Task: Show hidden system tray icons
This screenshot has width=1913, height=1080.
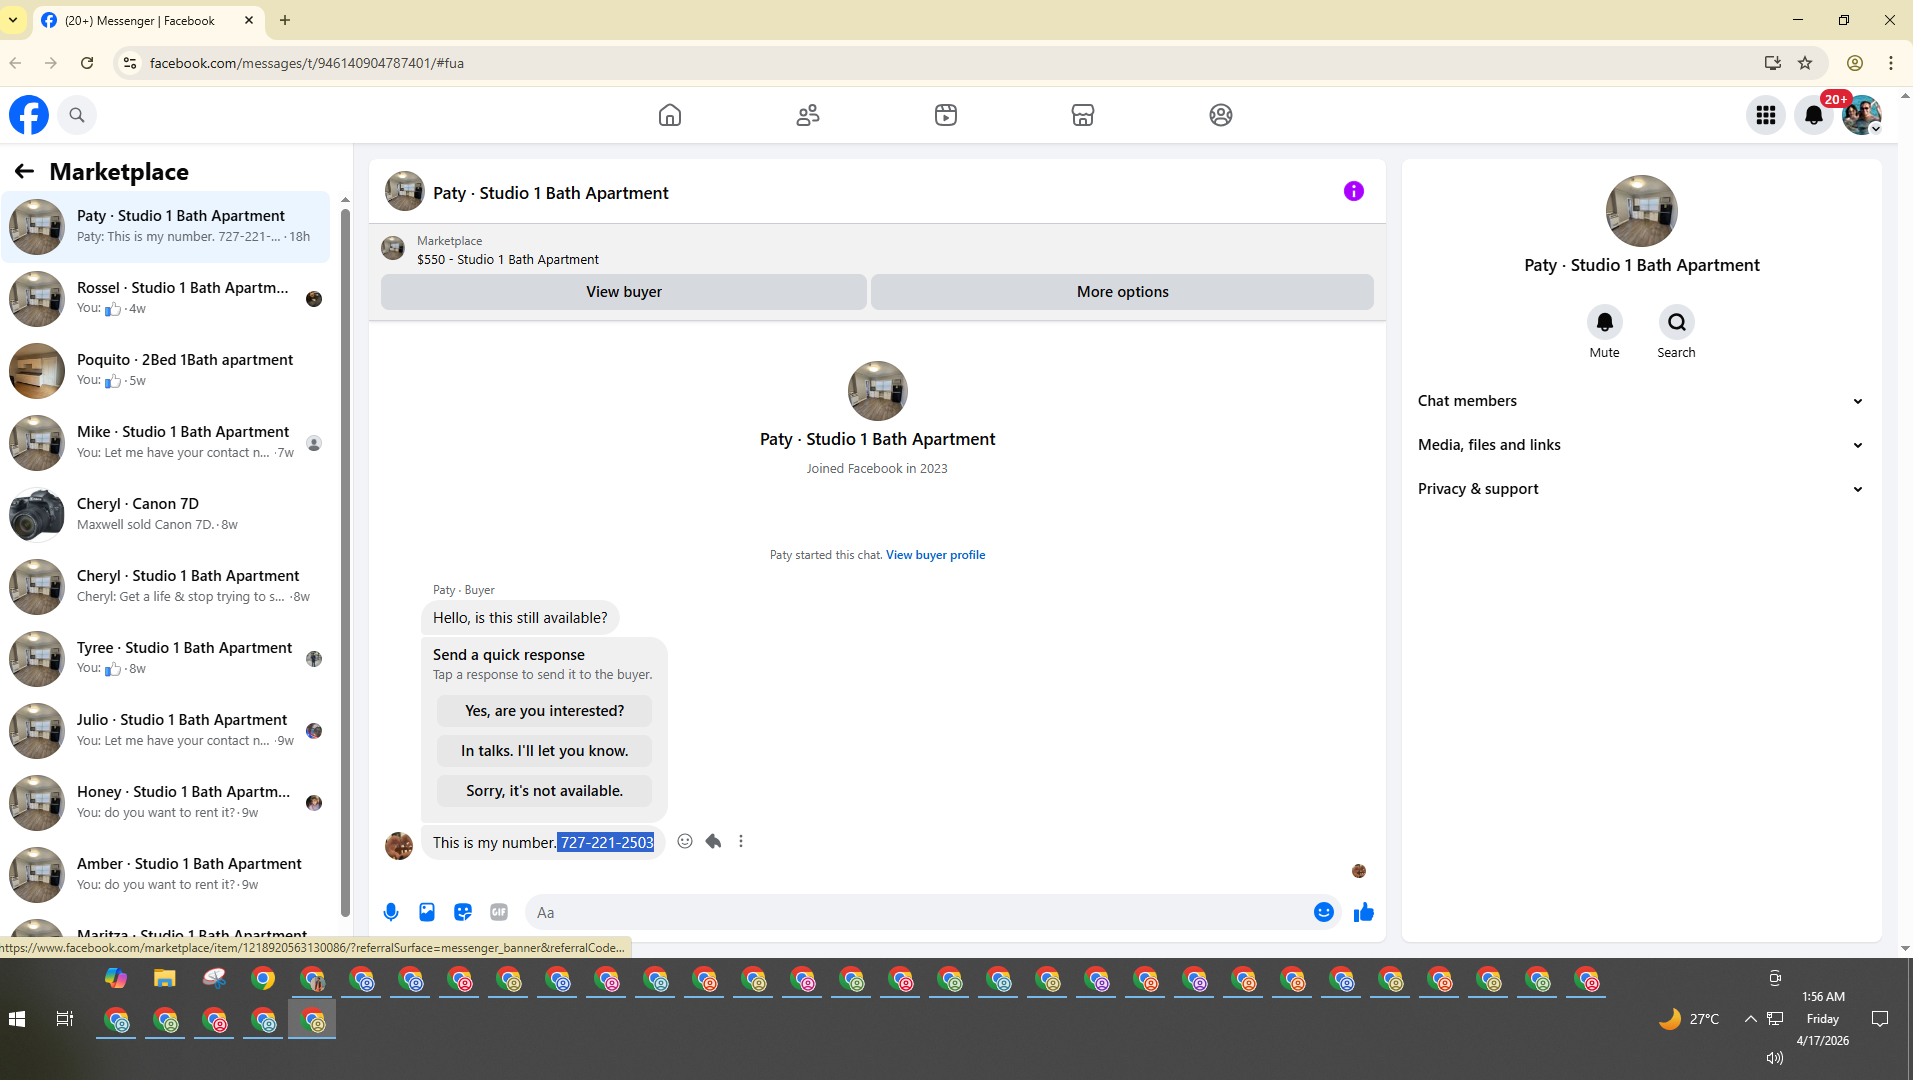Action: pos(1750,1019)
